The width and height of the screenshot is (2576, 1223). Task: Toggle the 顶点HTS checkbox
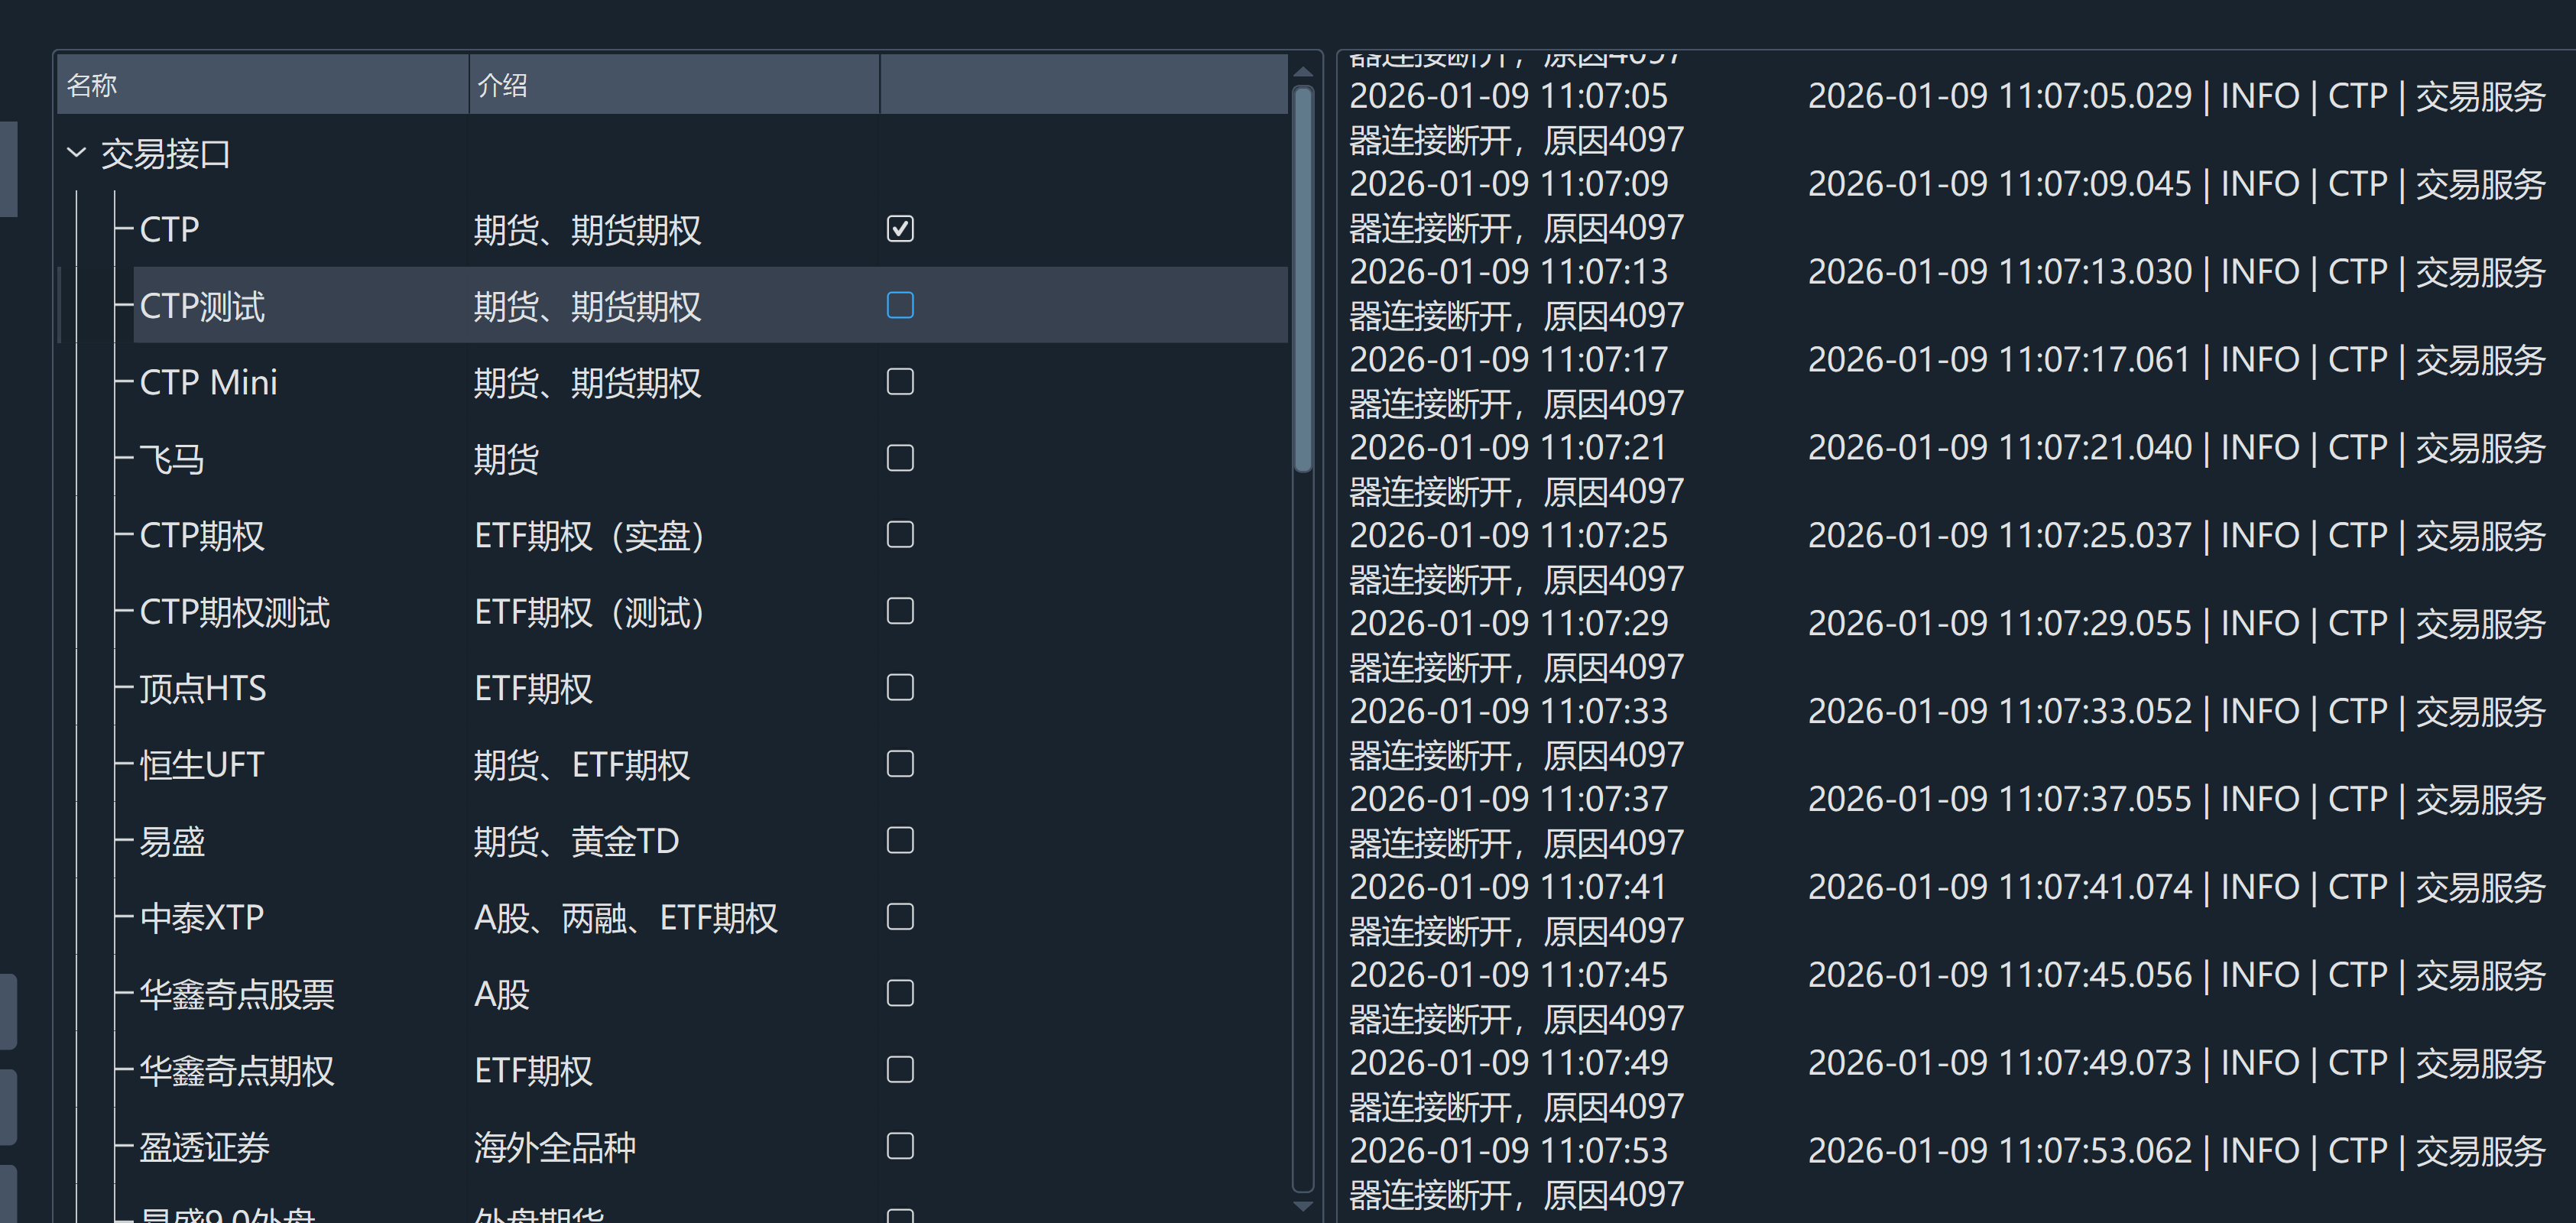(900, 688)
